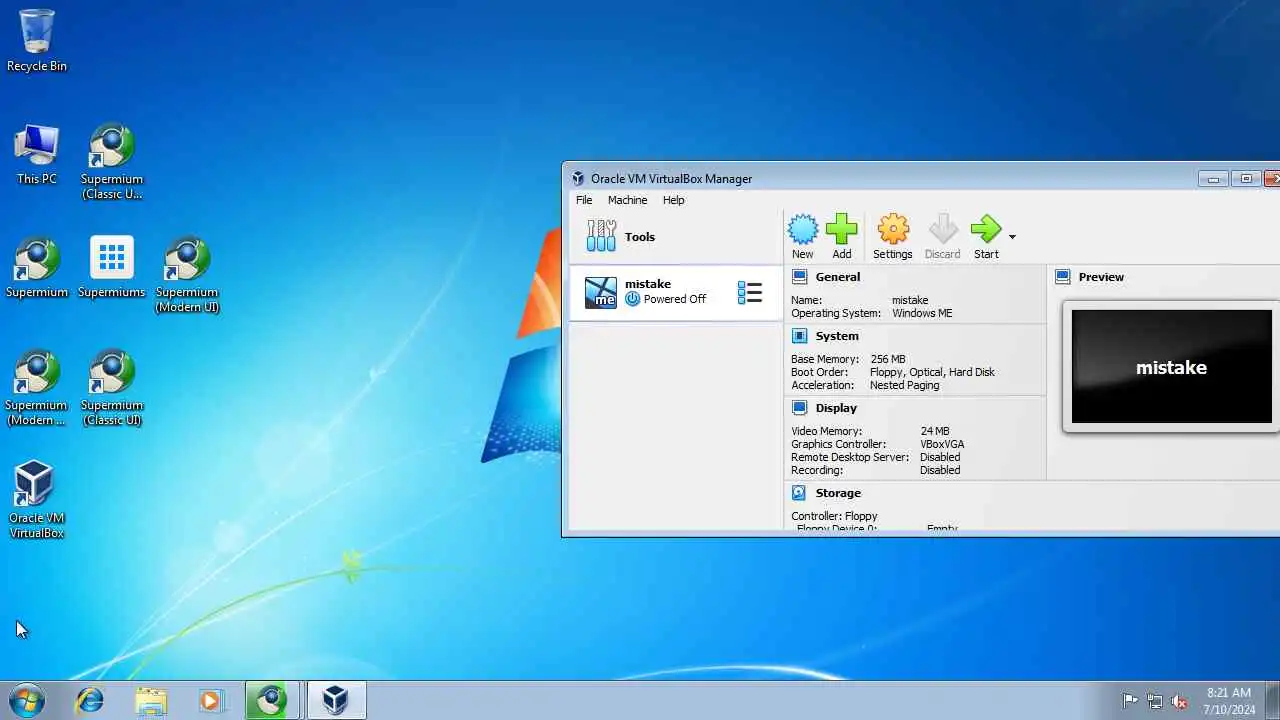Open the Start button dropdown arrow
Screen dimensions: 1280x720
(1012, 237)
